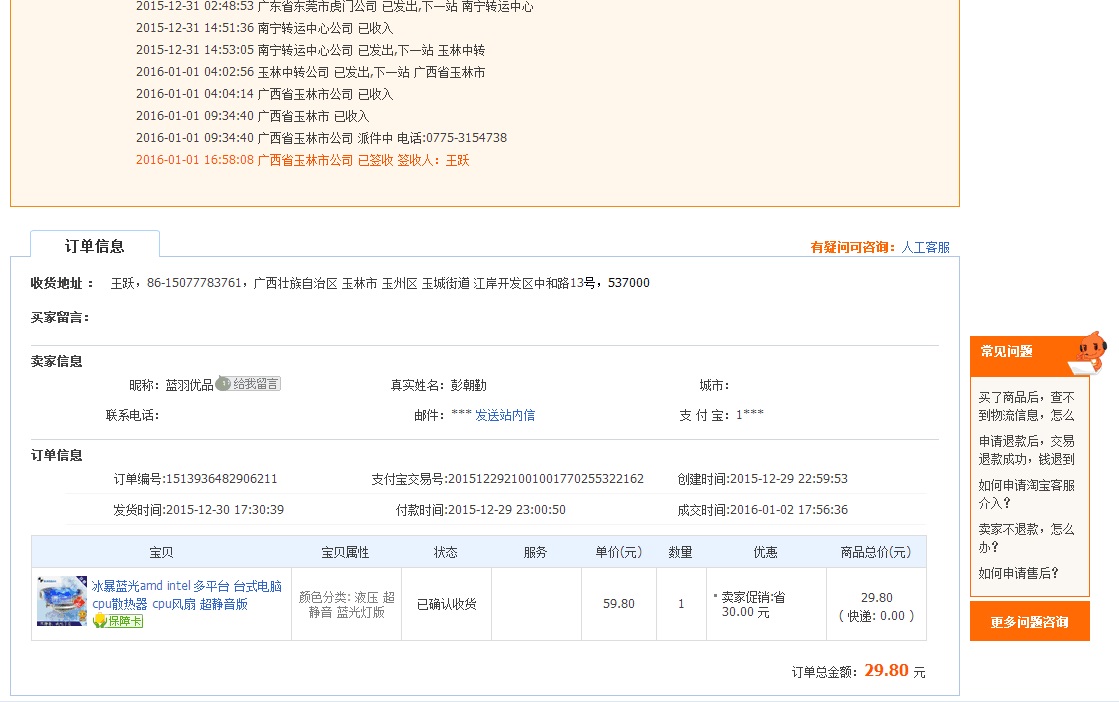
Task: Click 更多问题咨询 orange button
Action: [1029, 621]
